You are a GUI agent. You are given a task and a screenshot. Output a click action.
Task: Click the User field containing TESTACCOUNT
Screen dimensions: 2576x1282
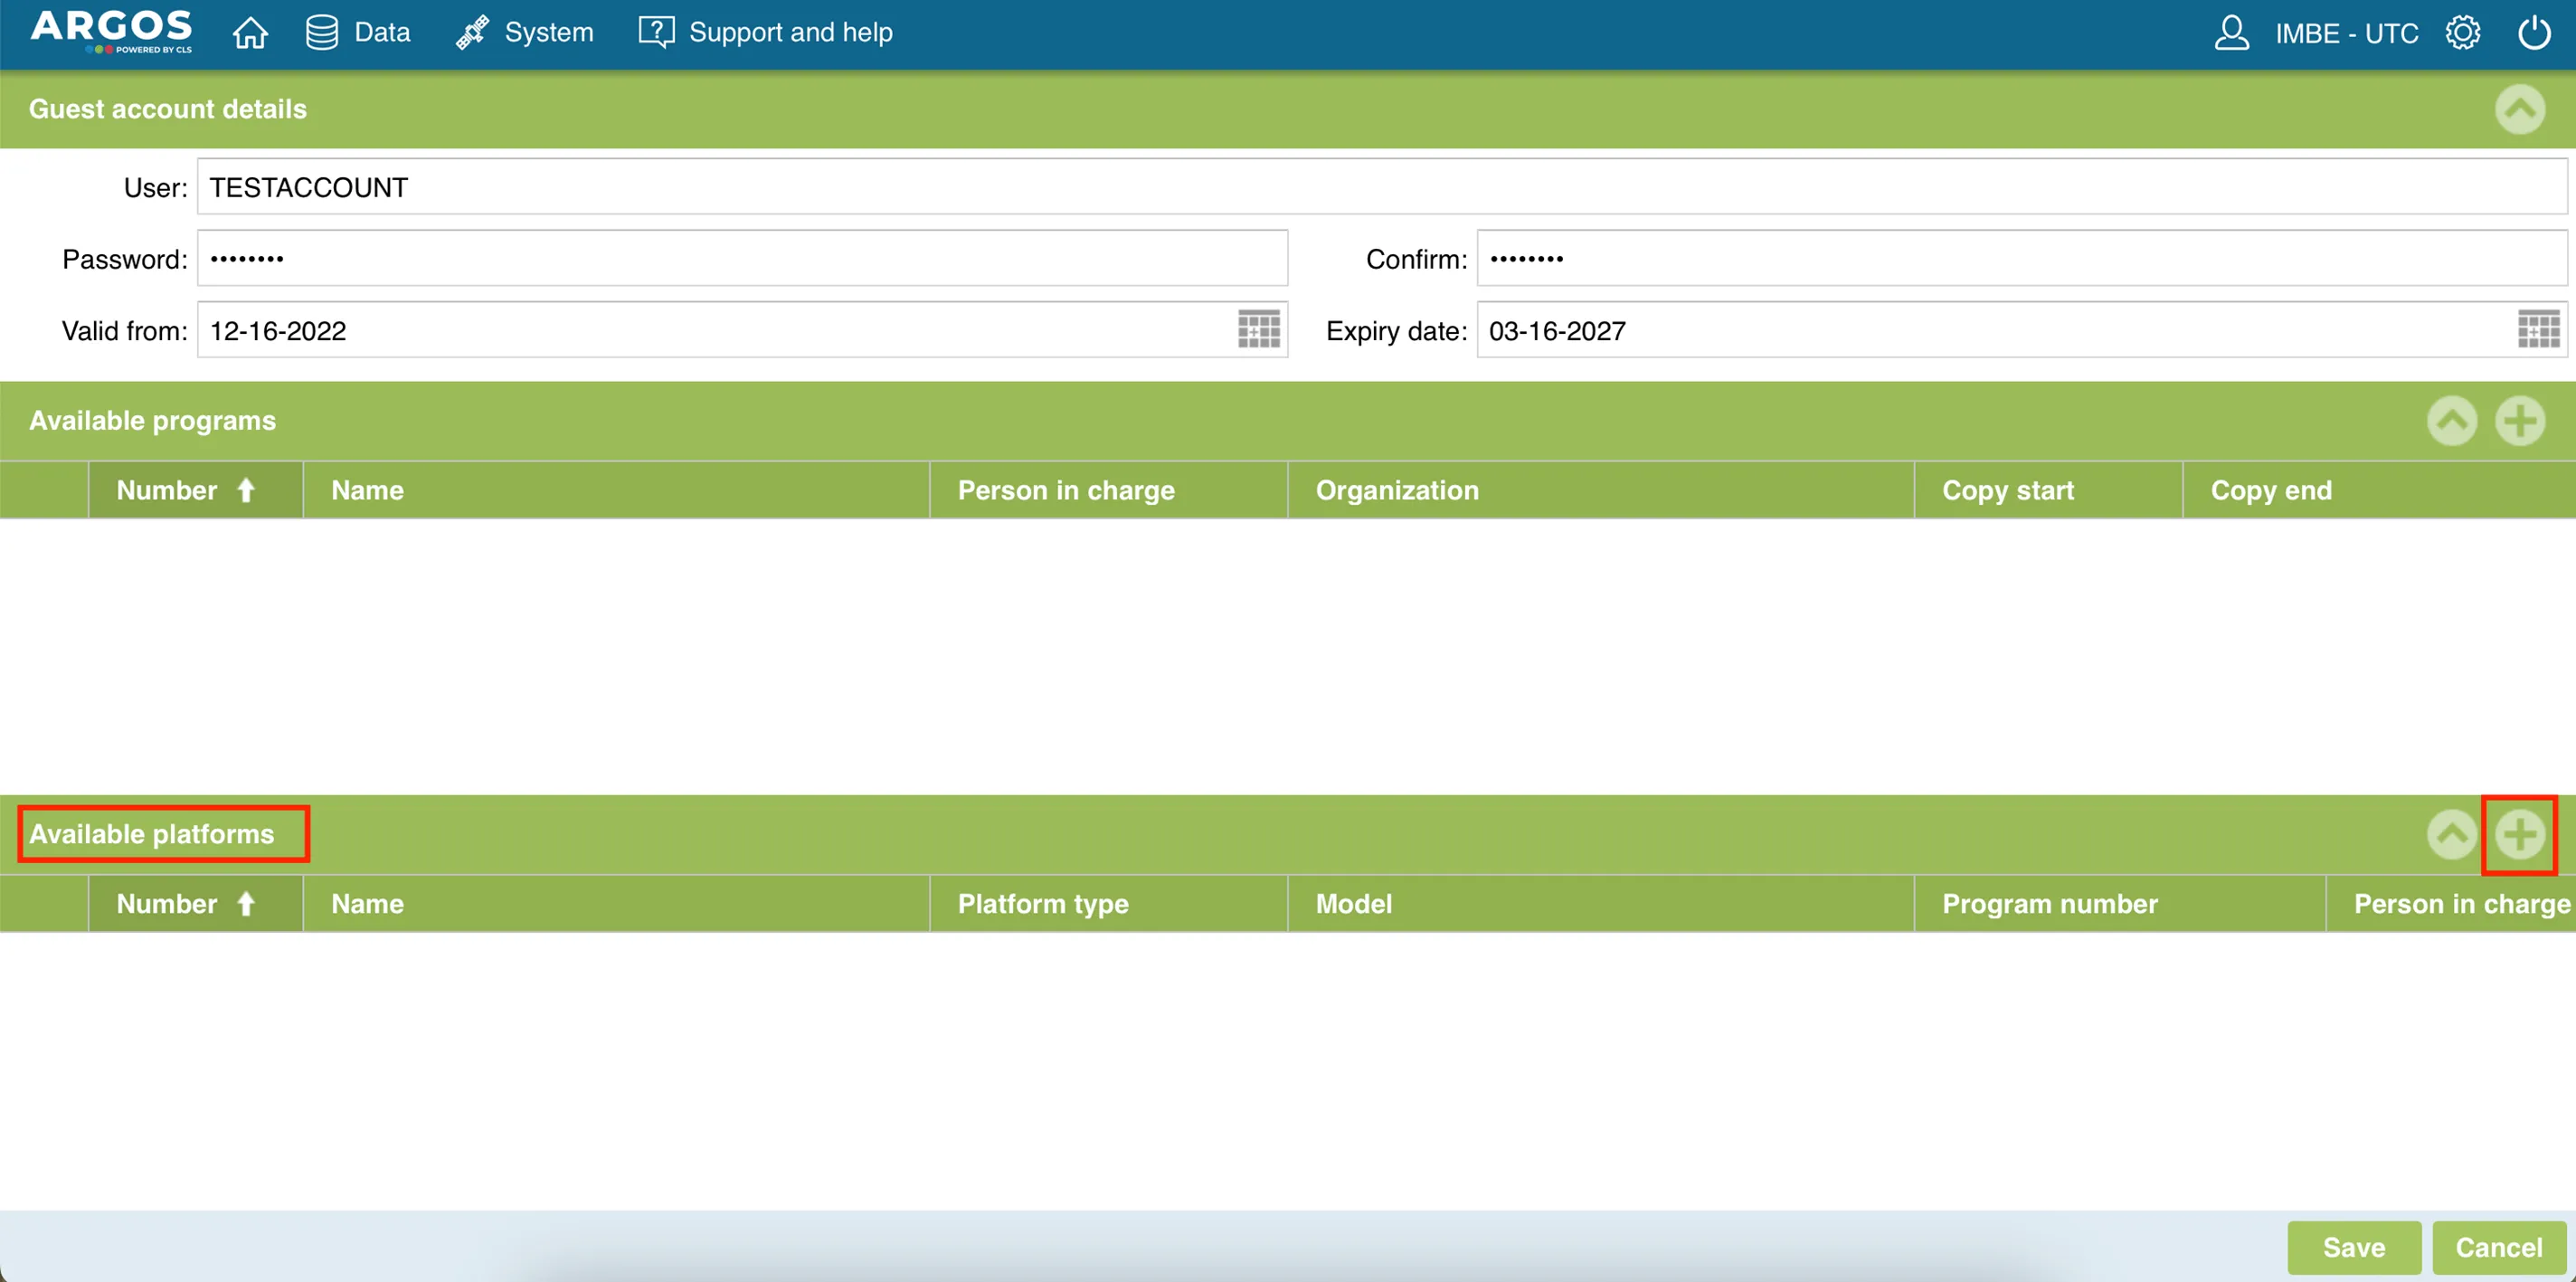click(1380, 187)
